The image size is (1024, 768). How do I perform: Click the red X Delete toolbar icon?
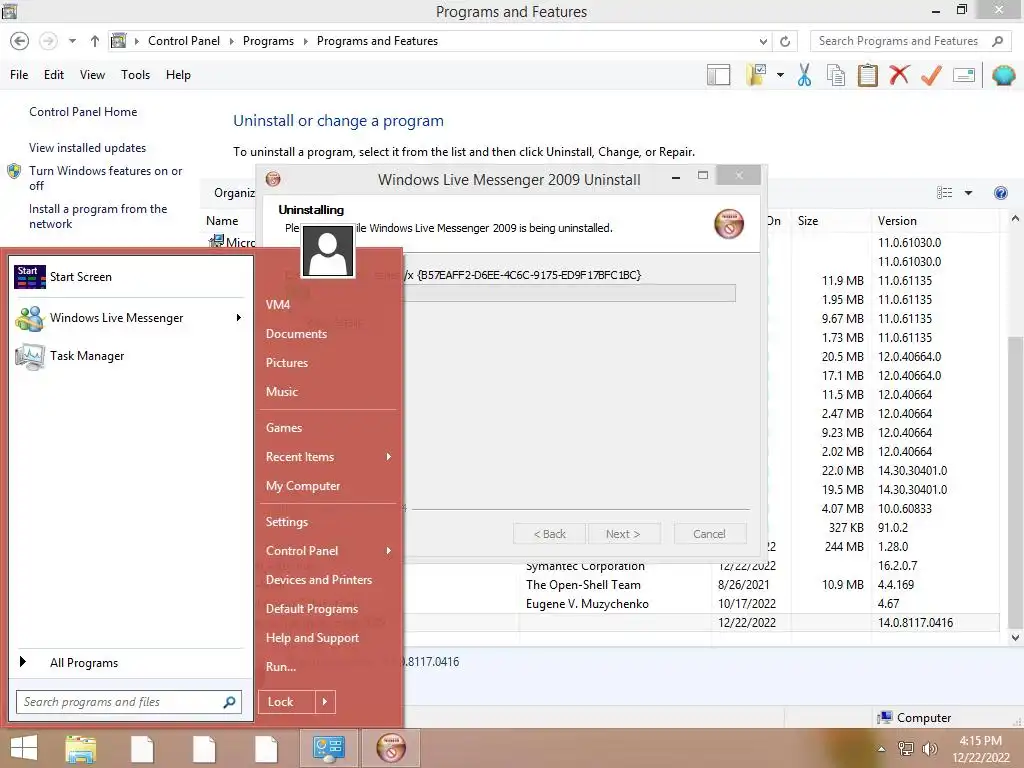(x=899, y=75)
